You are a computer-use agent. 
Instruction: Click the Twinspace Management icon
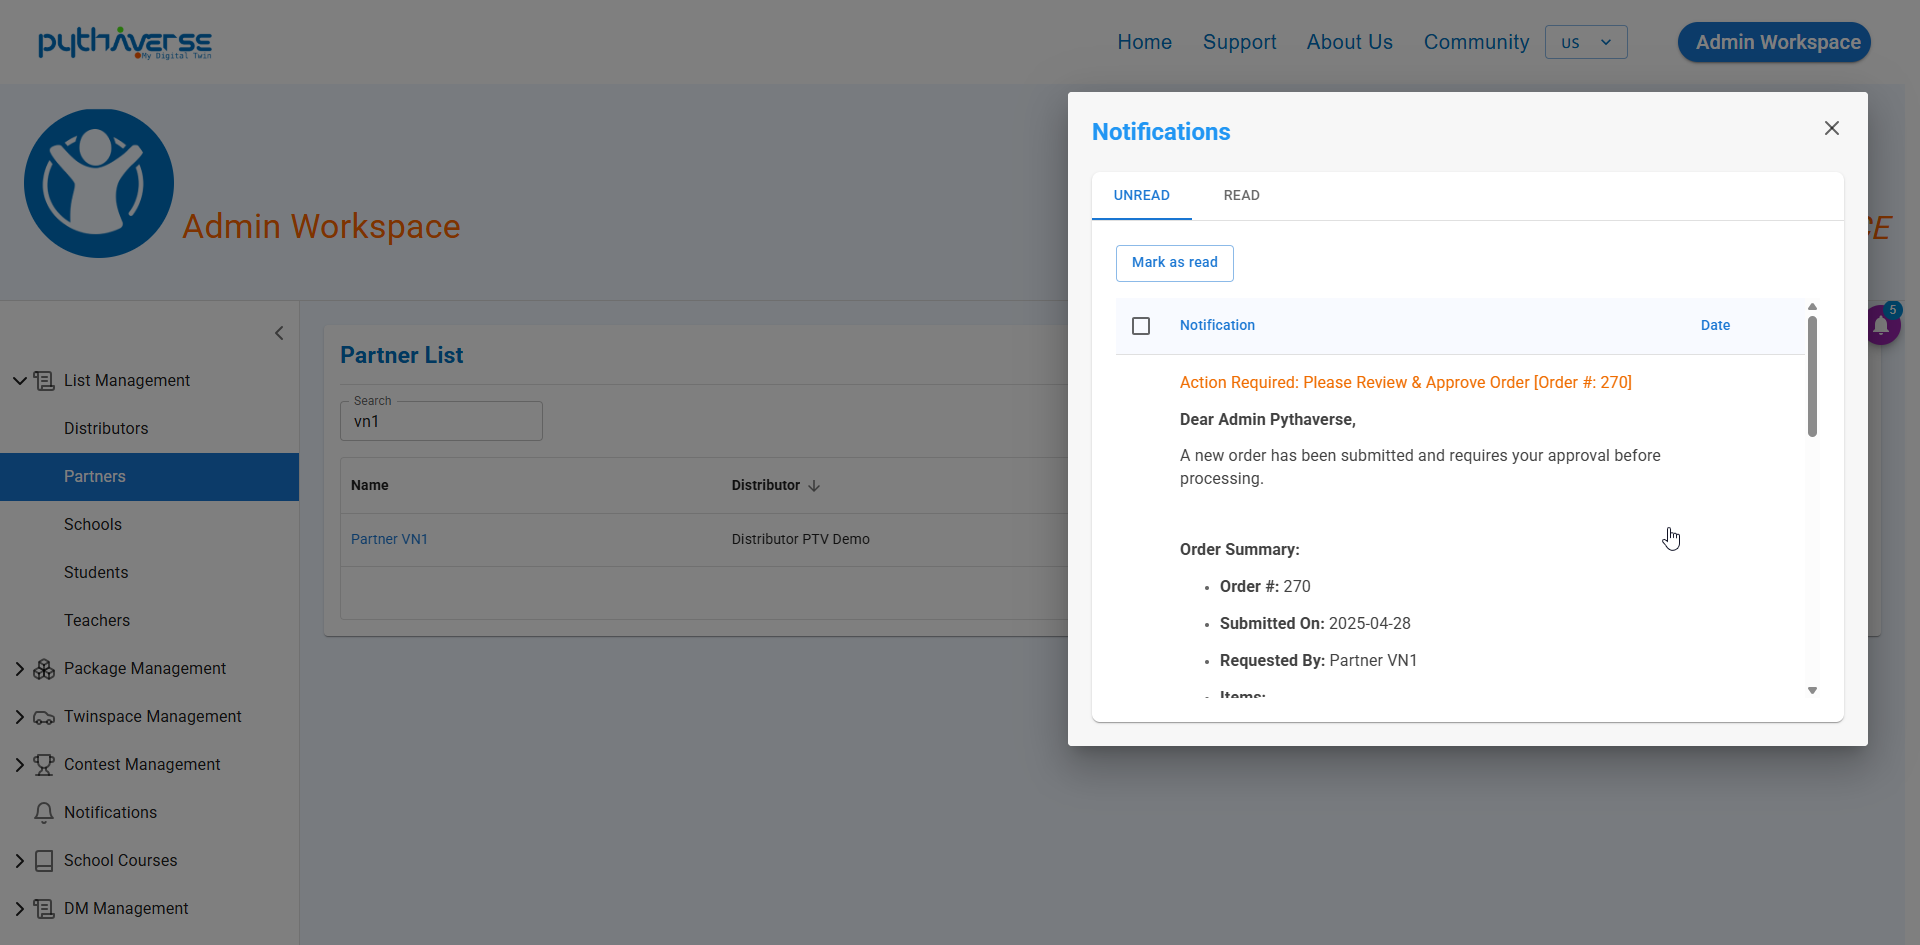tap(44, 717)
